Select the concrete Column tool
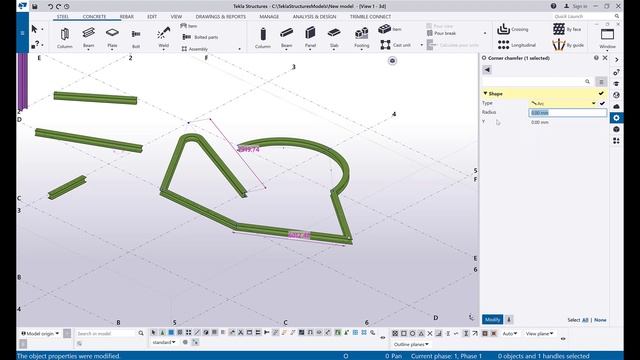The width and height of the screenshot is (640, 360). 263,37
